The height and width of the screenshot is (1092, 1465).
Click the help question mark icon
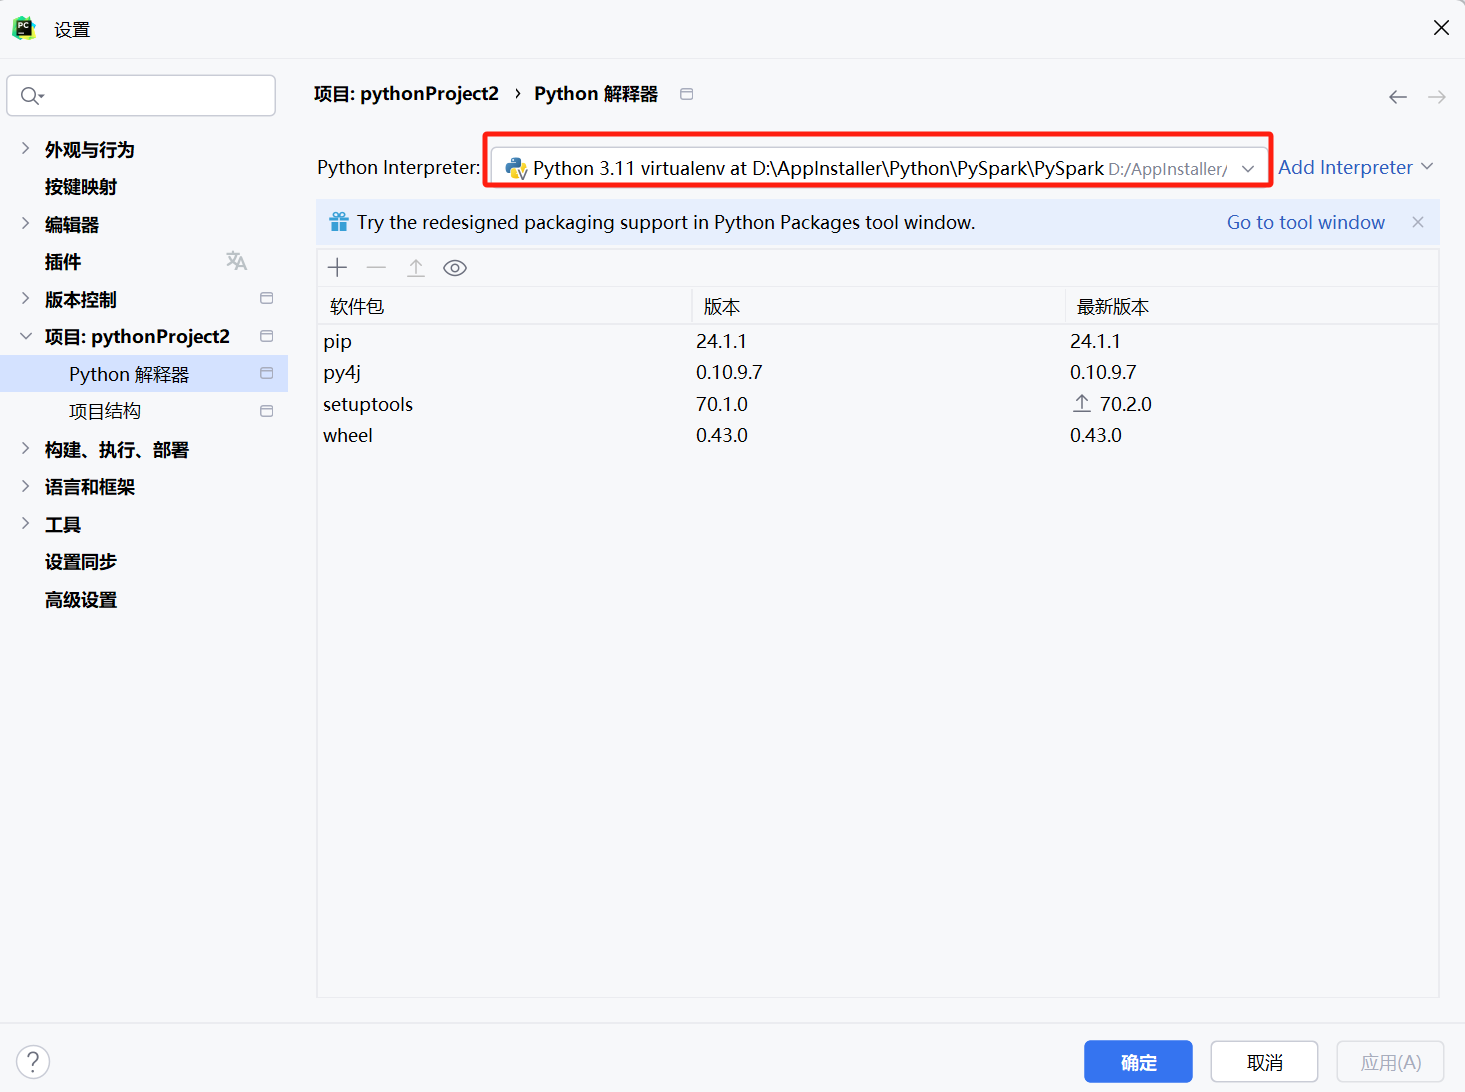tap(33, 1061)
